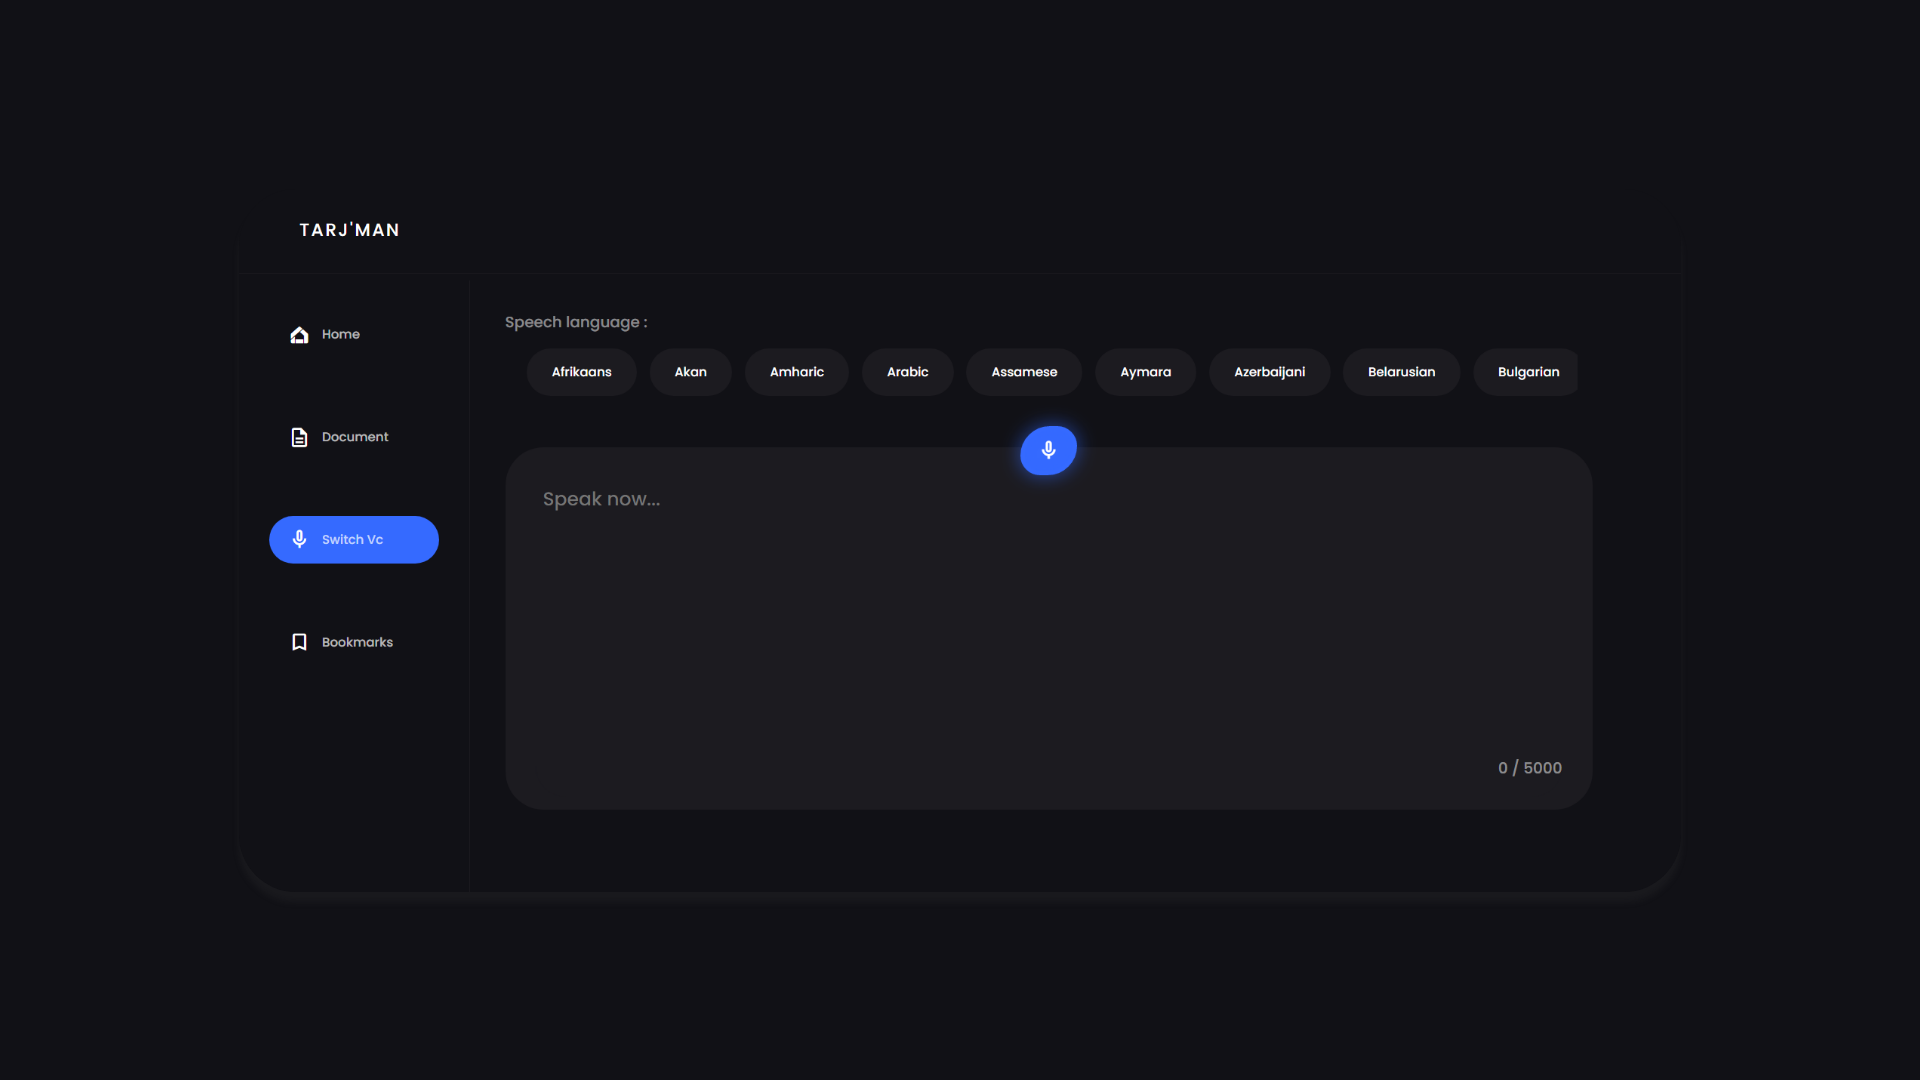Screen dimensions: 1920x1080
Task: Open the Home menu label
Action: 341,334
